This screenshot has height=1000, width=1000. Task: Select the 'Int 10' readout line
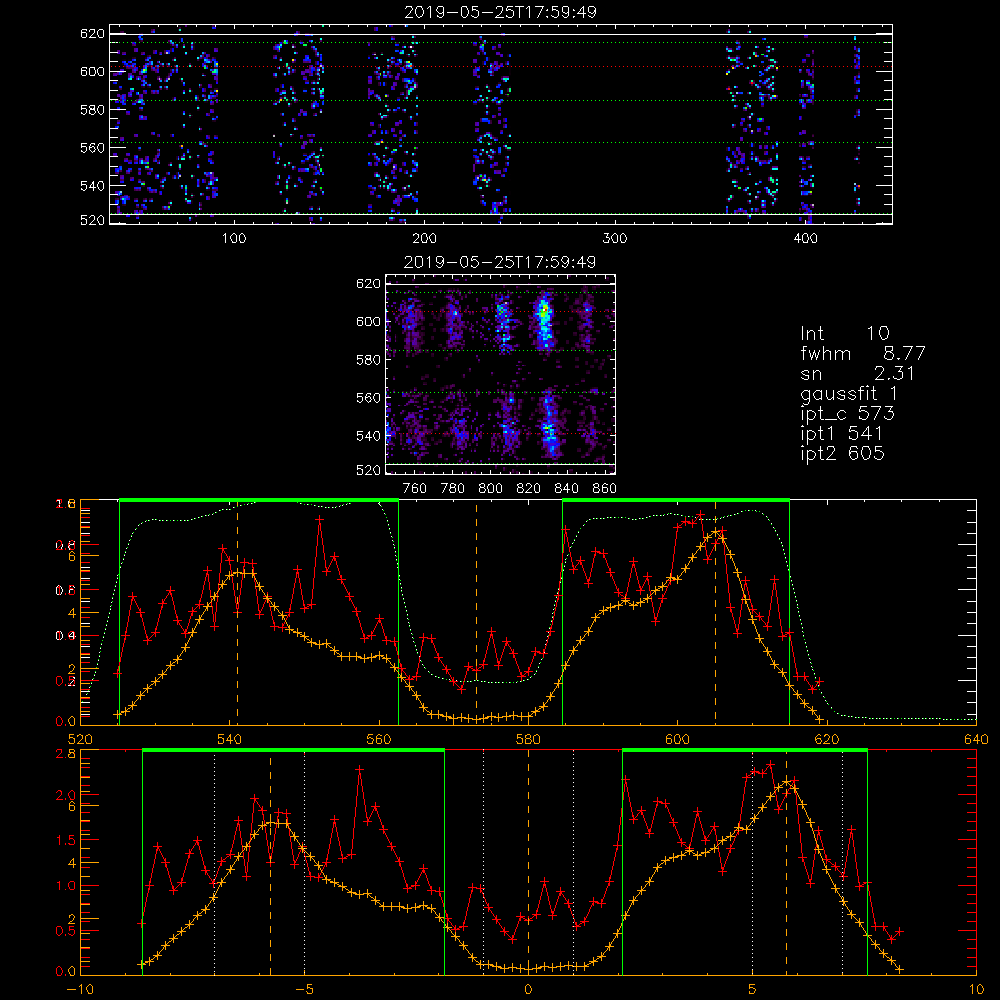tap(845, 334)
